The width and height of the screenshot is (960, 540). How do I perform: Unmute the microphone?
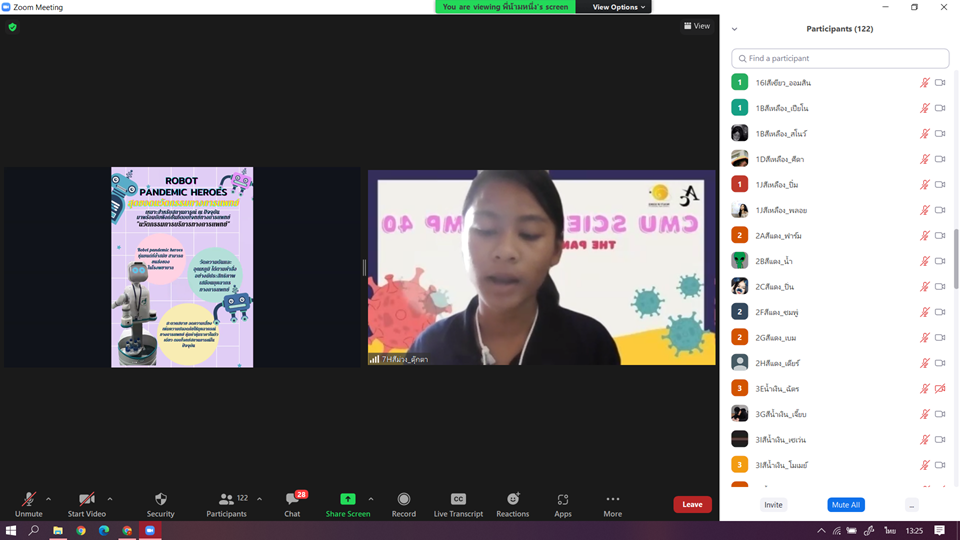click(28, 504)
